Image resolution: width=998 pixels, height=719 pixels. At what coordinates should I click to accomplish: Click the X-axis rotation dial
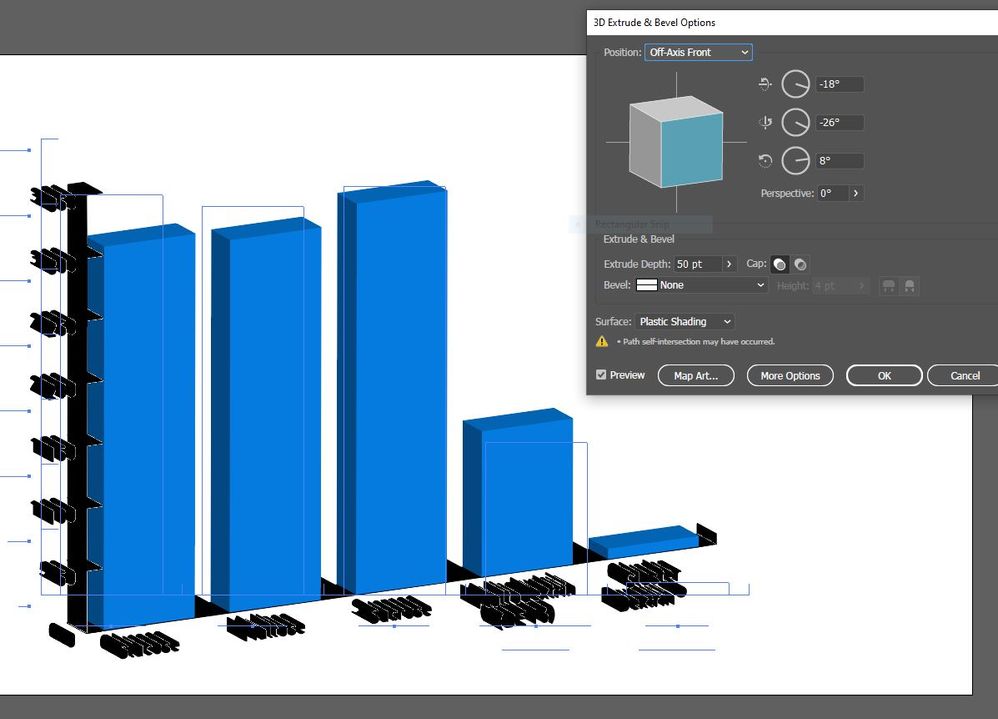795,84
